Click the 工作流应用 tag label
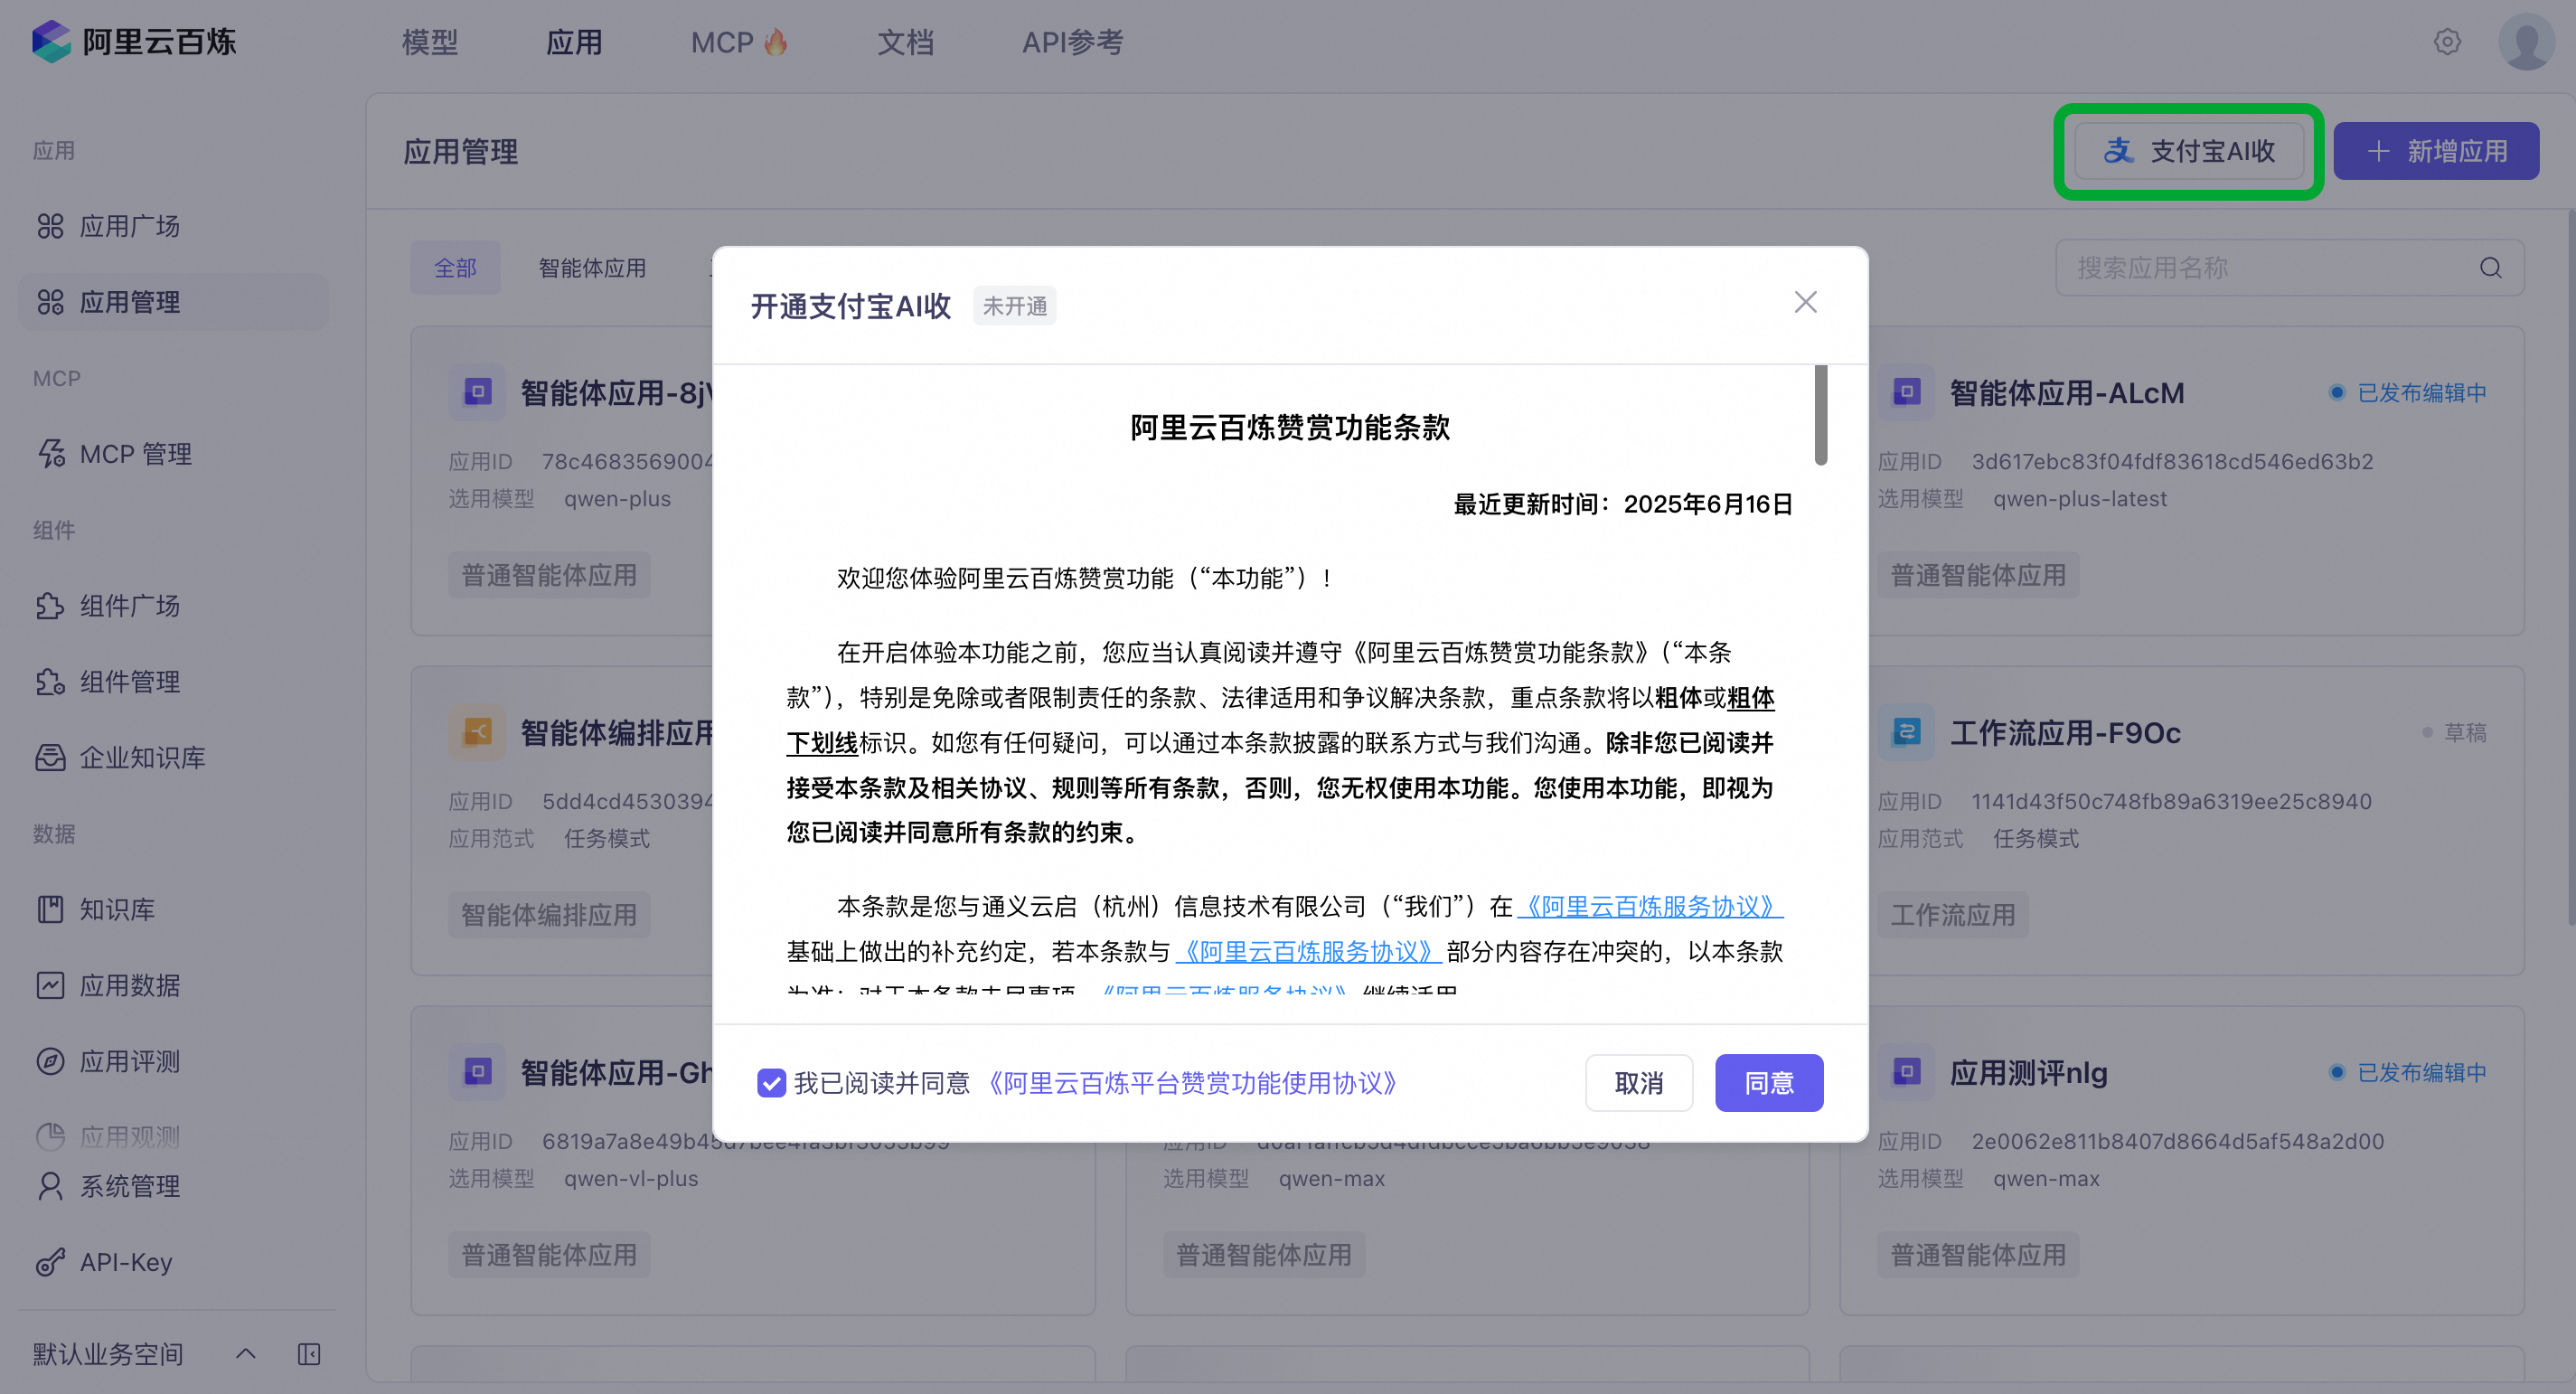The width and height of the screenshot is (2576, 1394). point(1953,915)
